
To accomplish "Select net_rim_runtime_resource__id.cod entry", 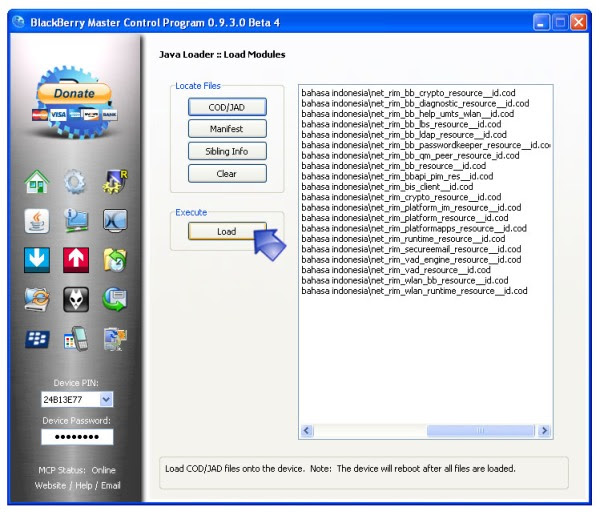I will click(403, 239).
